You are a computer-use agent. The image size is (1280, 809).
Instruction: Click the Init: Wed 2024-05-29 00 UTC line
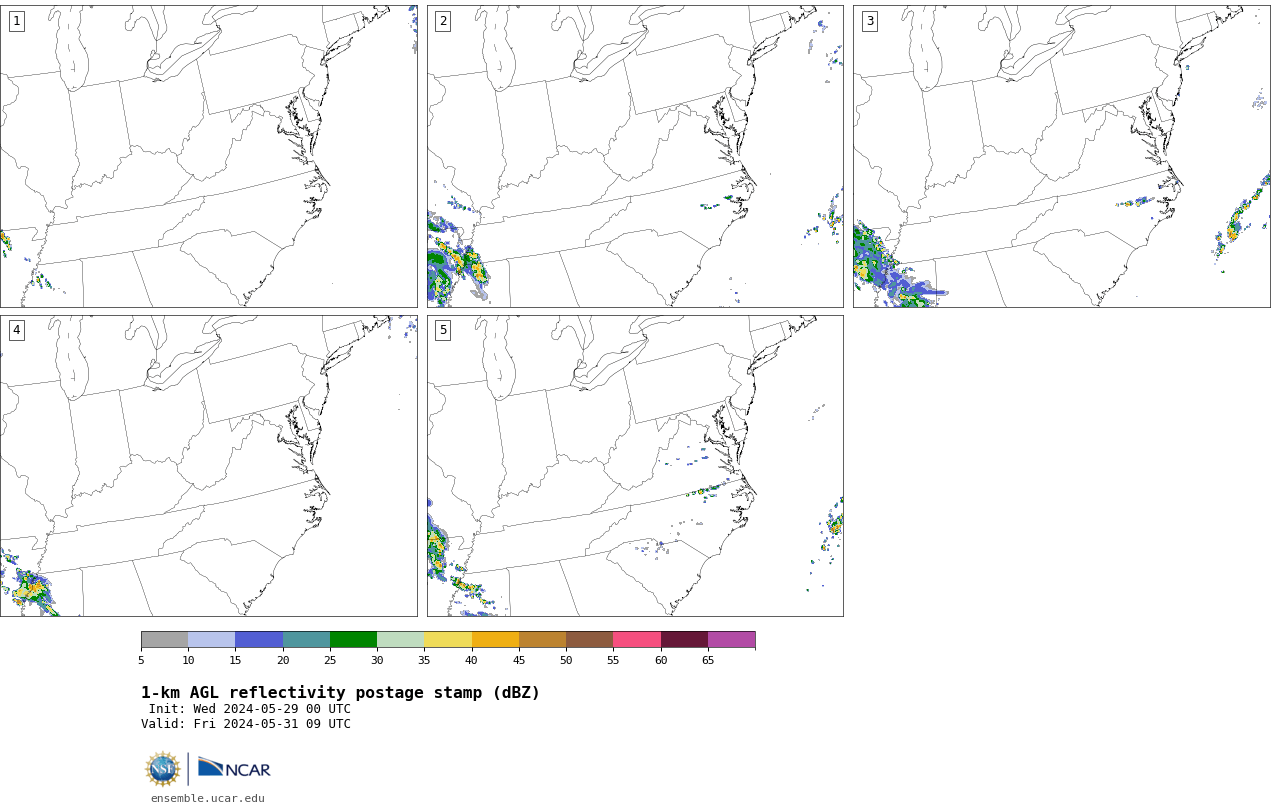[250, 709]
